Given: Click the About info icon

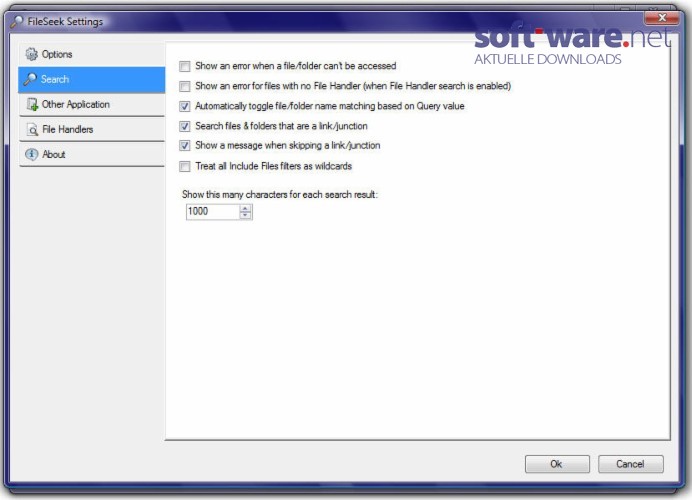Looking at the screenshot, I should click(31, 154).
